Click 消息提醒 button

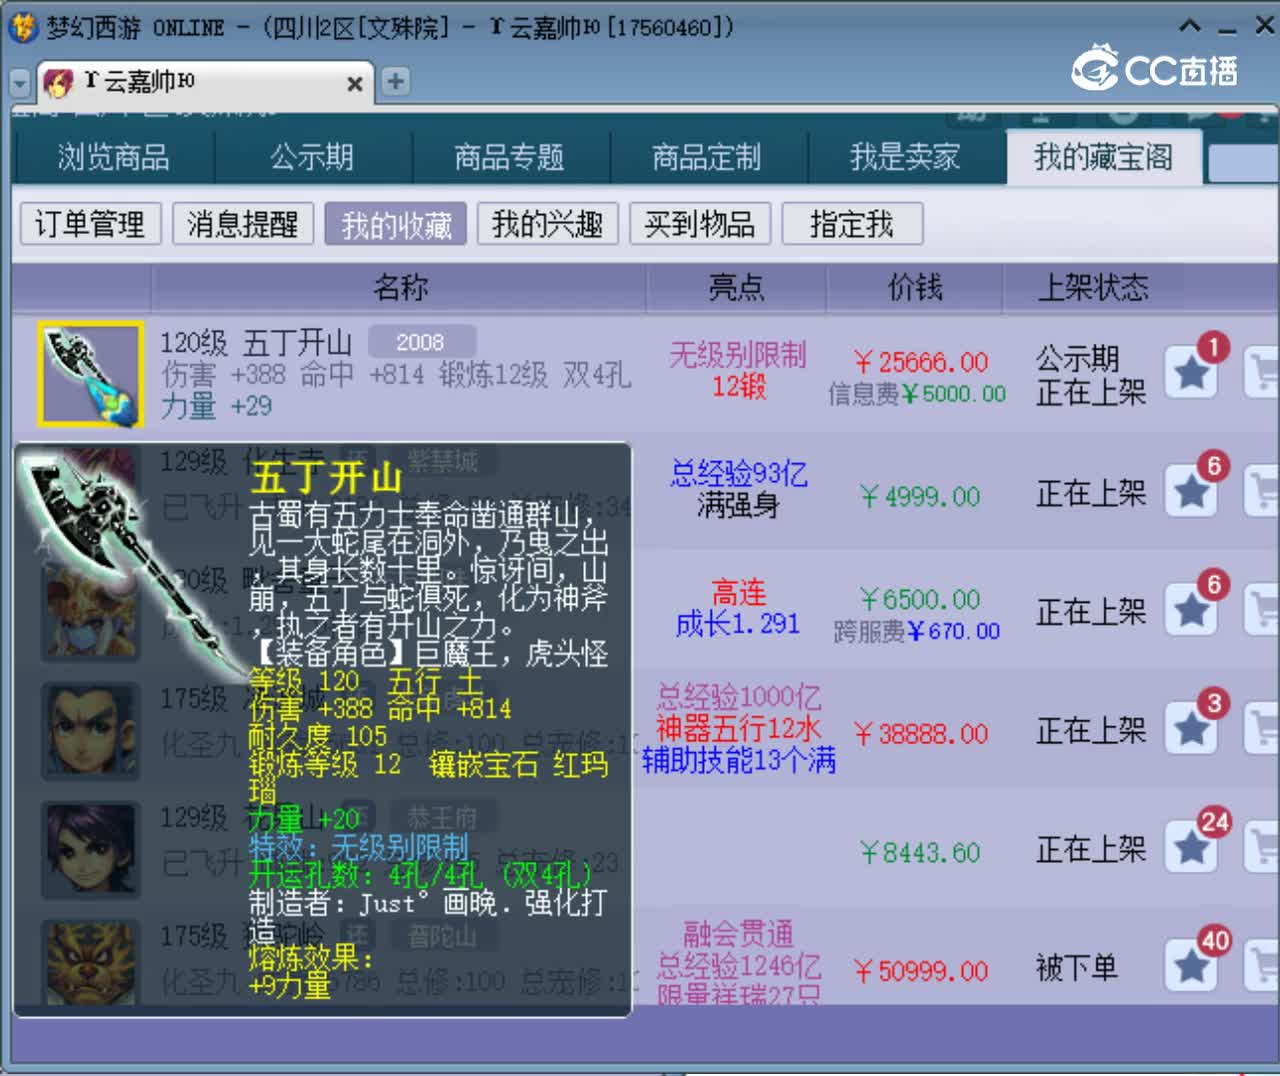coord(243,224)
